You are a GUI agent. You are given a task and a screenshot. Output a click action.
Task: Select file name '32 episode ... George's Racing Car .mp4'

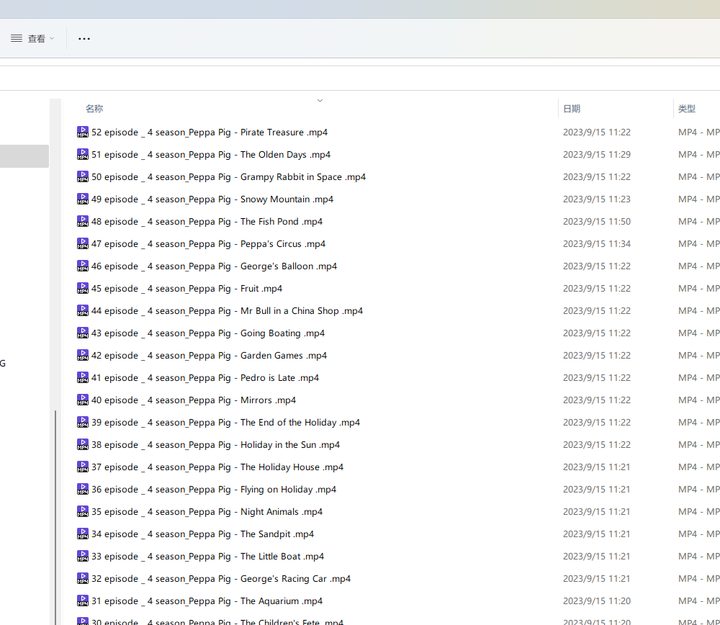[x=221, y=579]
